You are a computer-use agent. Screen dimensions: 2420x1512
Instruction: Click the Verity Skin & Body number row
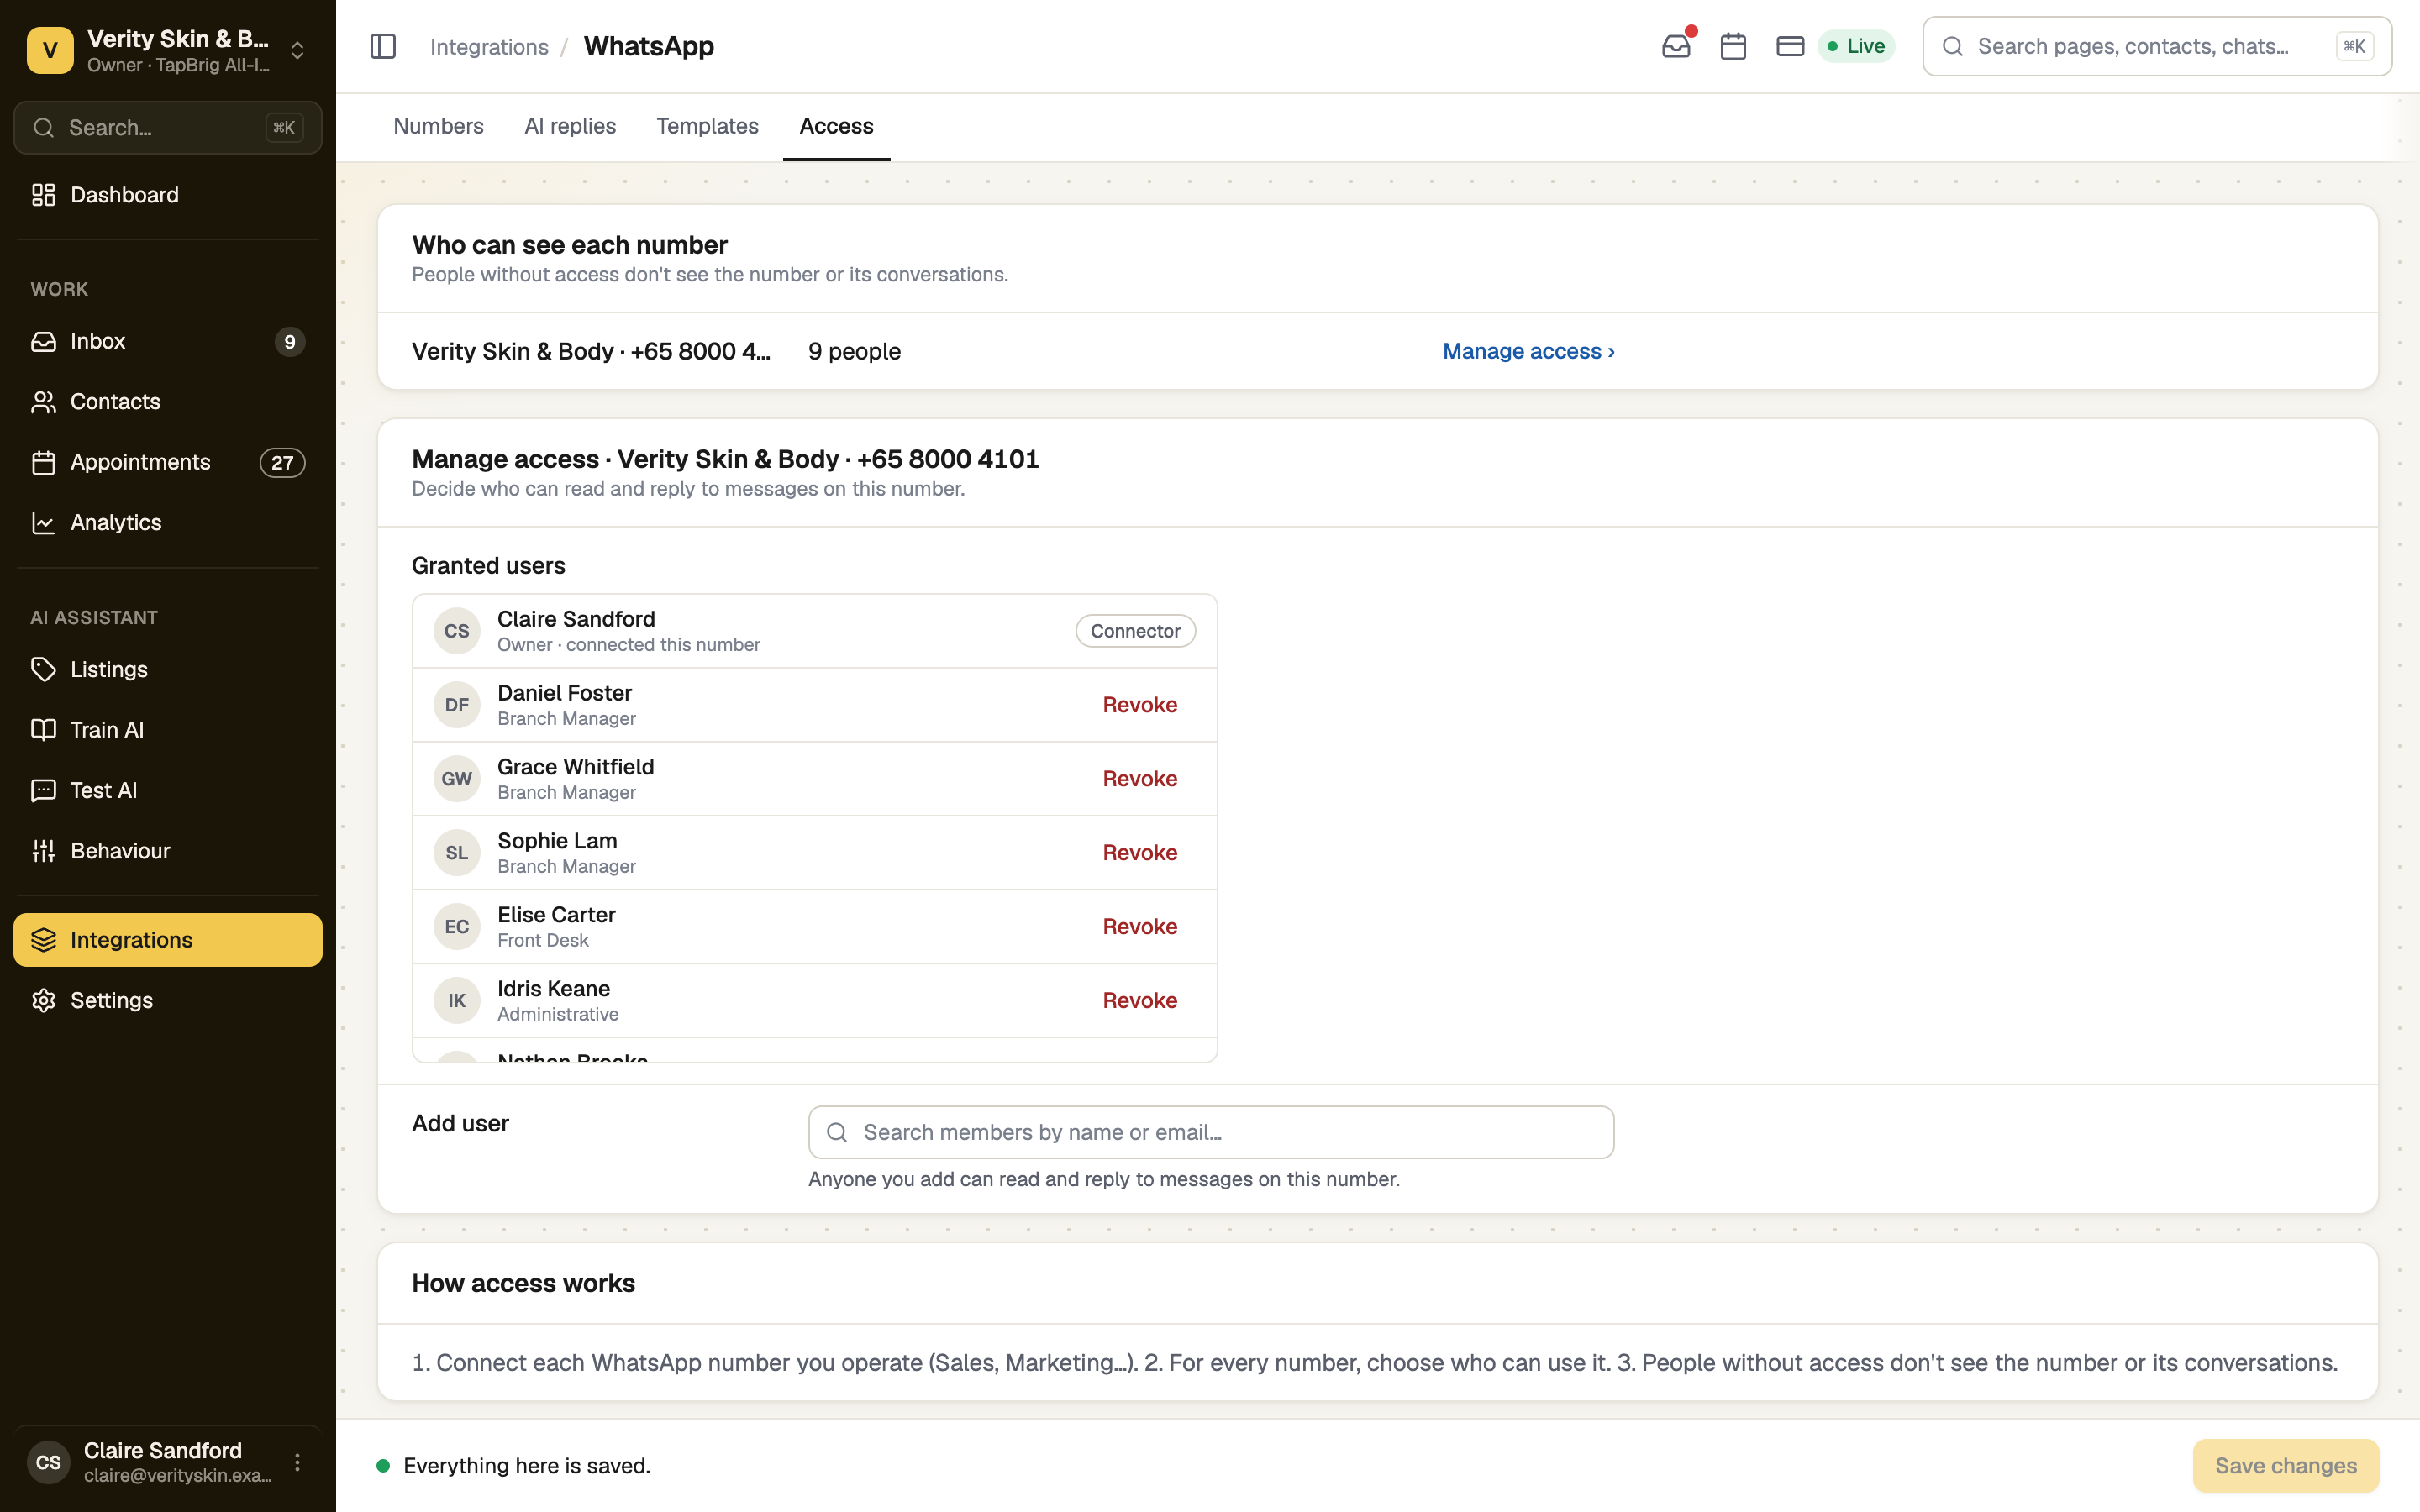[1377, 351]
